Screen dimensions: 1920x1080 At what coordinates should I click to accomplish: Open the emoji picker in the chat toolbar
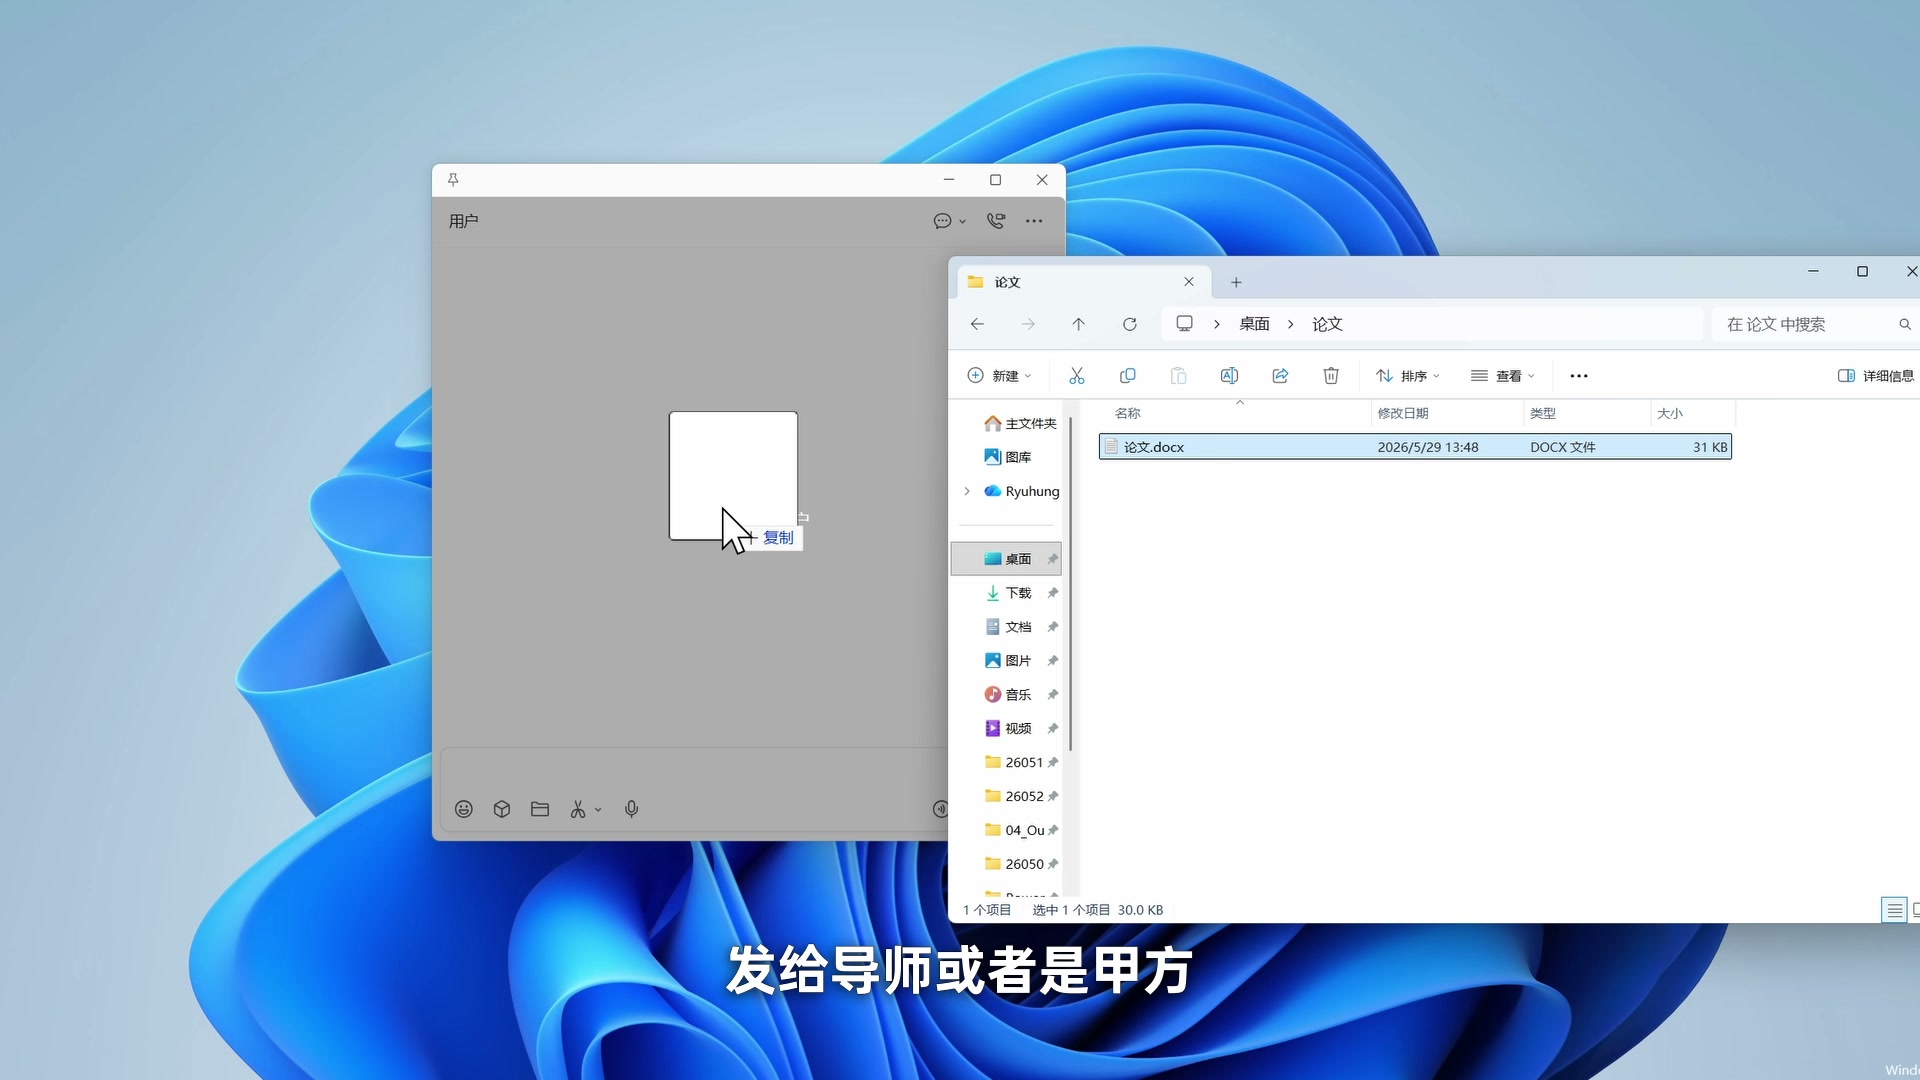click(x=464, y=809)
